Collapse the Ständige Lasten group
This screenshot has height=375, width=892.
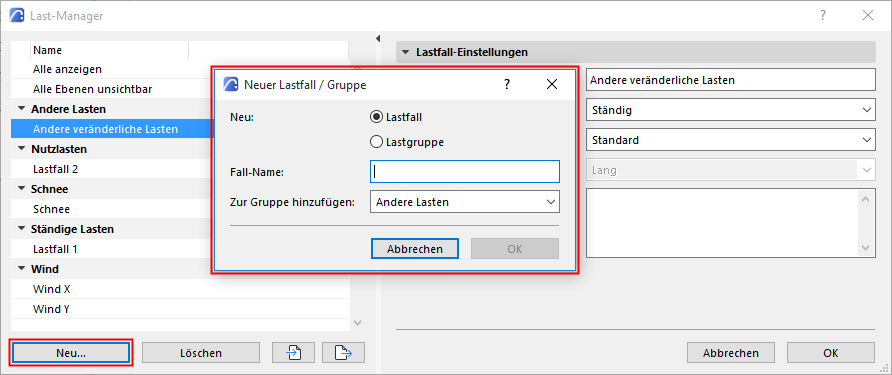point(22,229)
